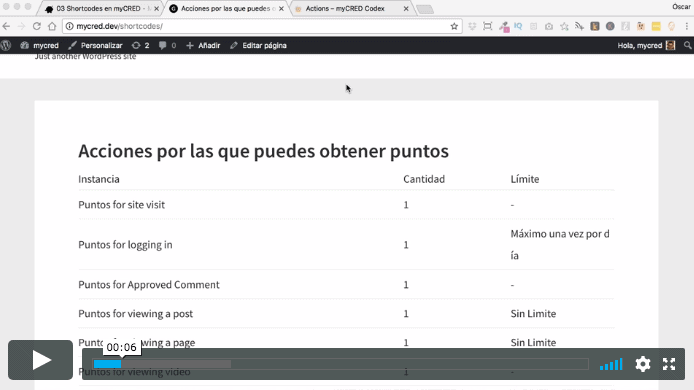Click the Cantidad column header
694x390 pixels.
[424, 179]
